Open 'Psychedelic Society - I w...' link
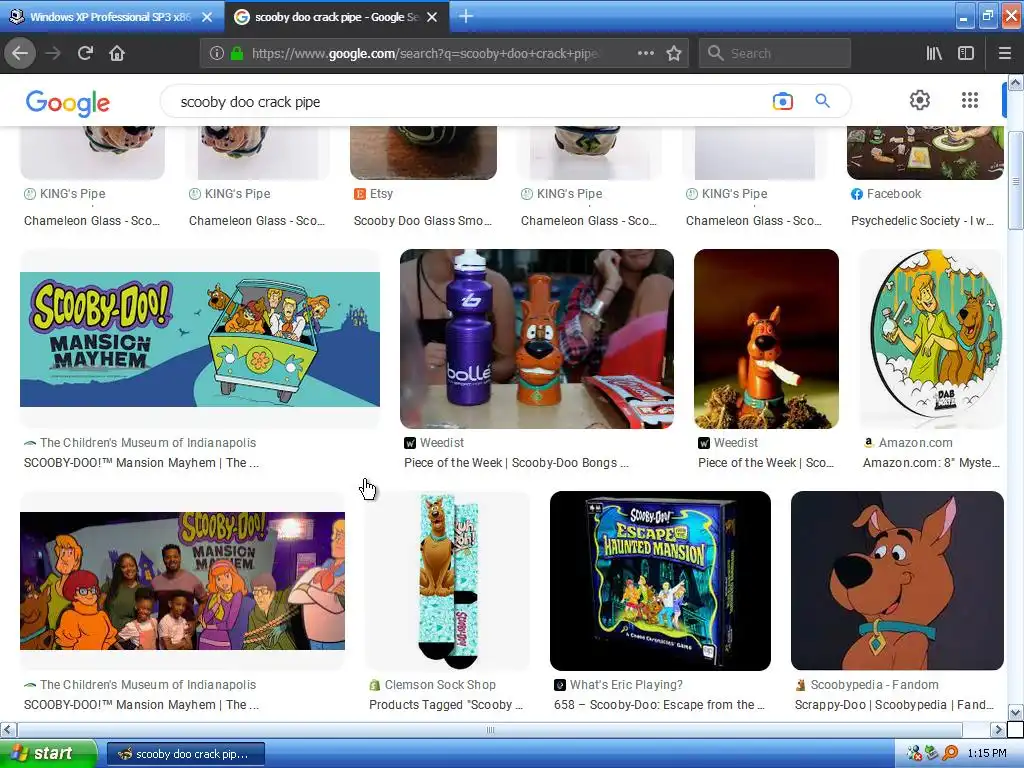Viewport: 1024px width, 768px height. click(x=922, y=221)
